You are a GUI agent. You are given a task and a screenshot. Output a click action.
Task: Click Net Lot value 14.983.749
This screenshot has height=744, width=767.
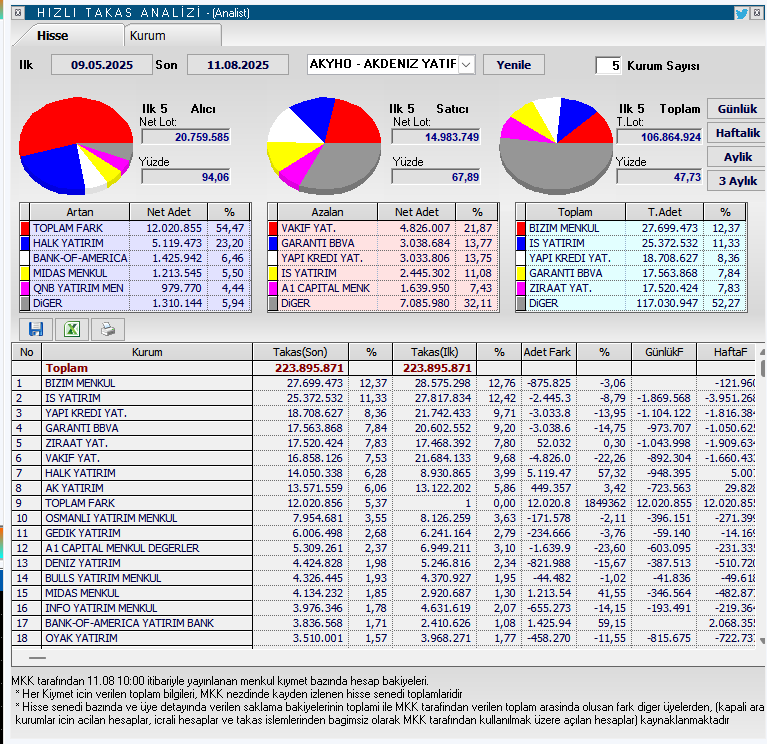(x=436, y=137)
